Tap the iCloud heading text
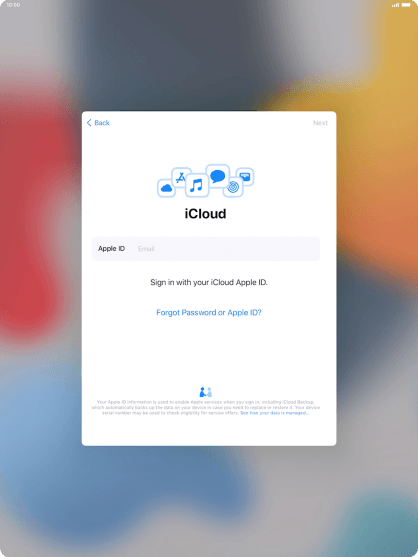The image size is (418, 557). point(205,213)
